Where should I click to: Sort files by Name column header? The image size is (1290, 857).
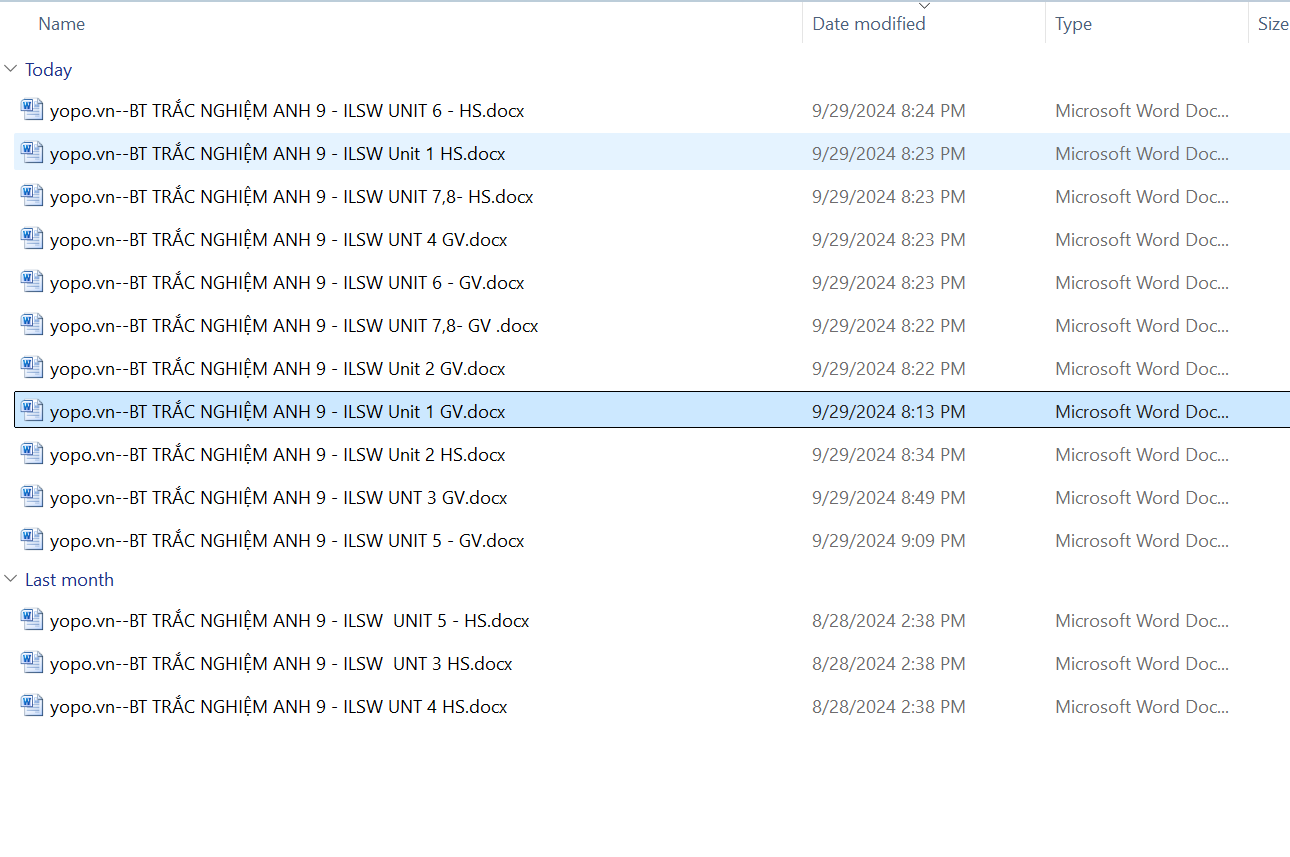tap(61, 24)
